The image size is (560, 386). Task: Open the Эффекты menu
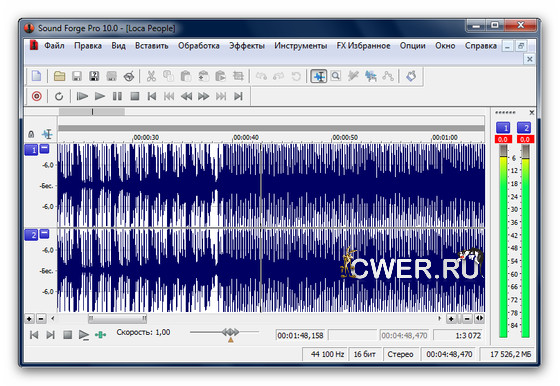(247, 46)
